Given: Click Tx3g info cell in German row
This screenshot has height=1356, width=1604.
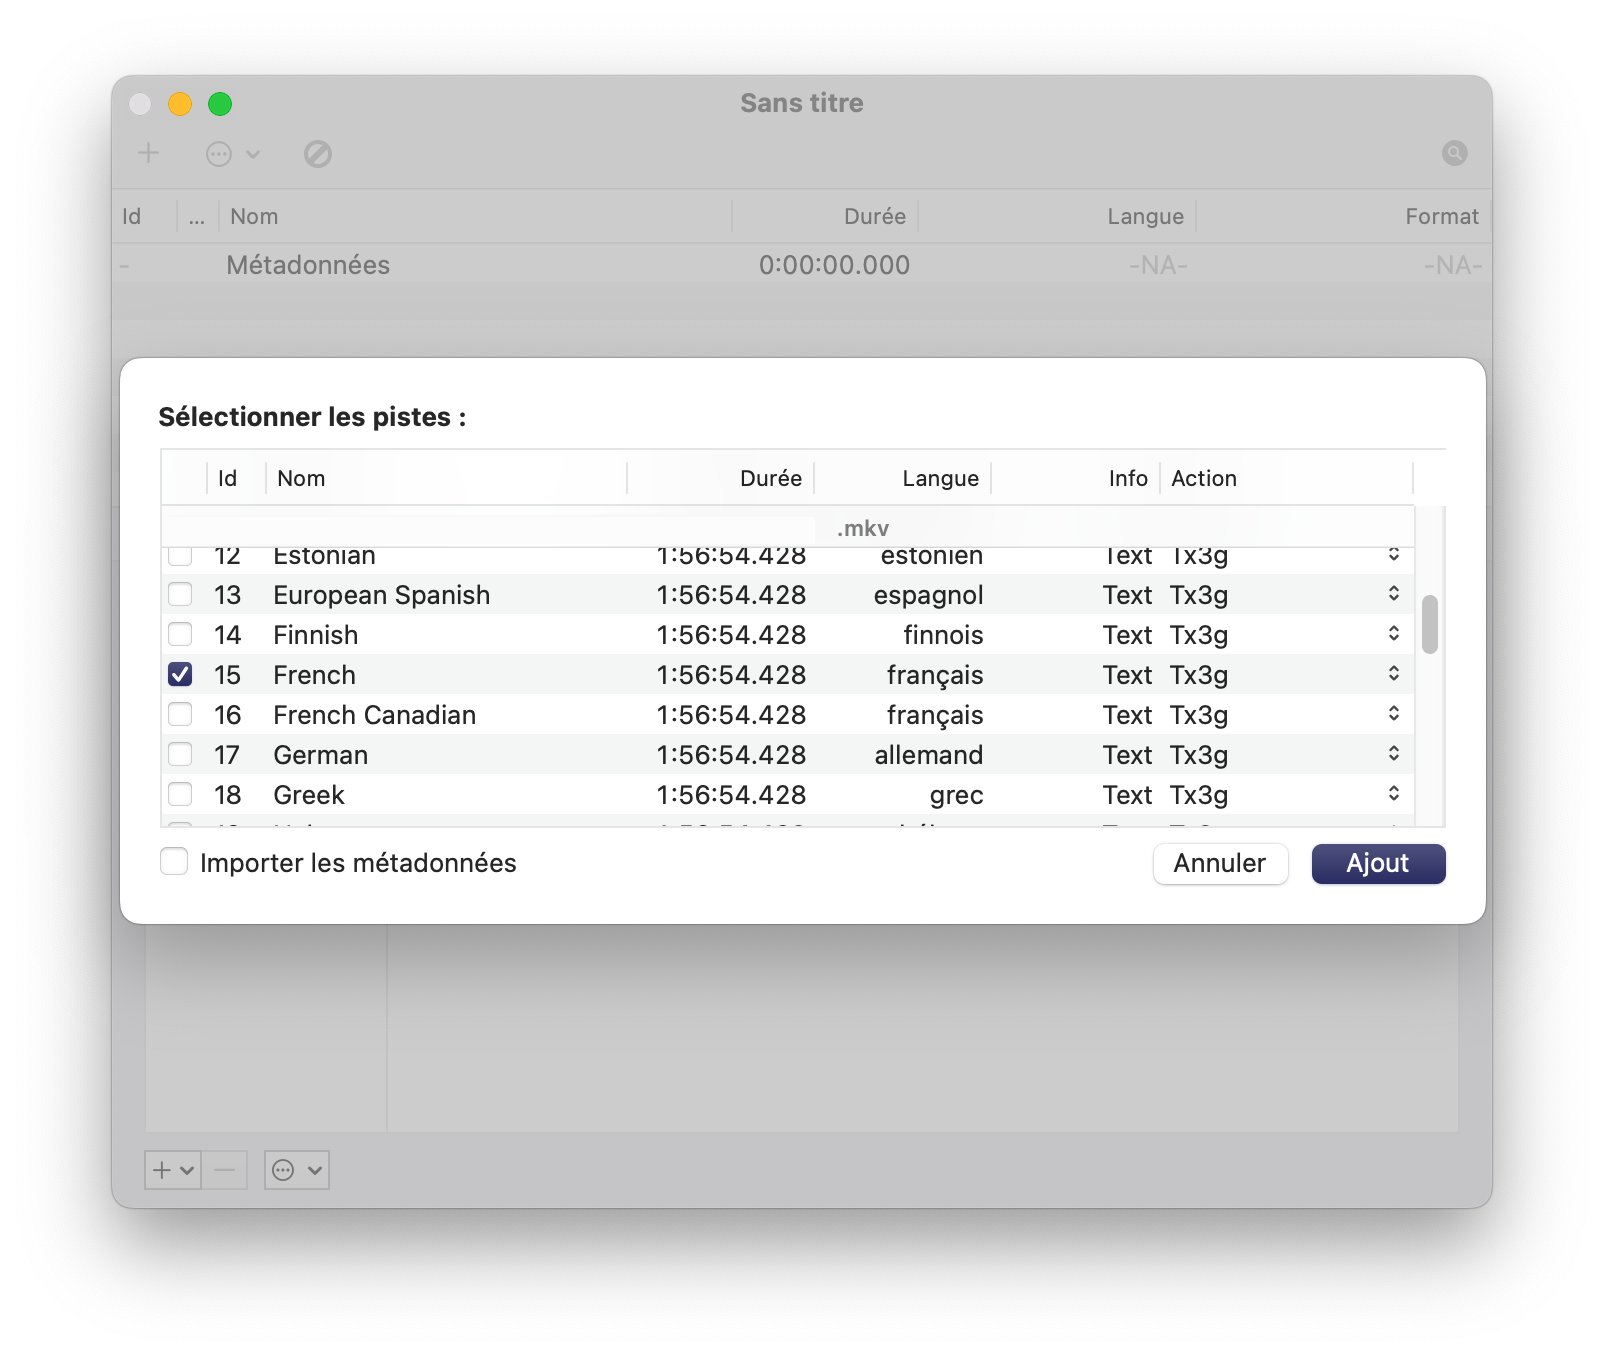Looking at the screenshot, I should pyautogui.click(x=1199, y=755).
